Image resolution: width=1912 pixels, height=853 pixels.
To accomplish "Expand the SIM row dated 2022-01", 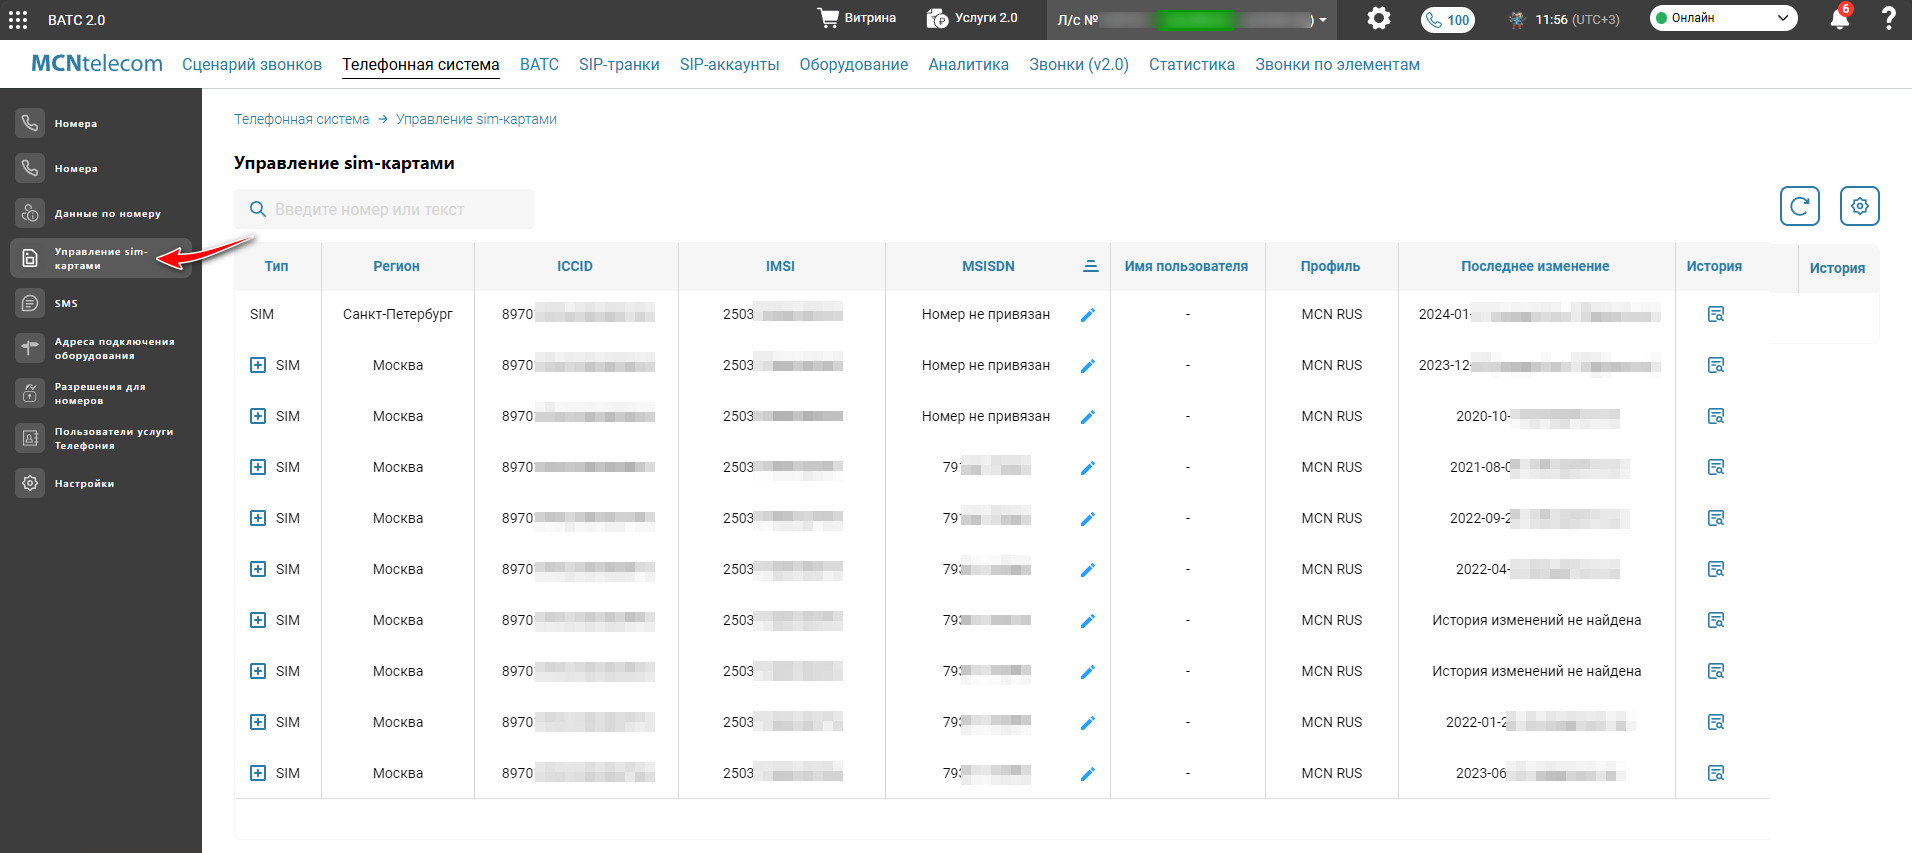I will point(258,722).
